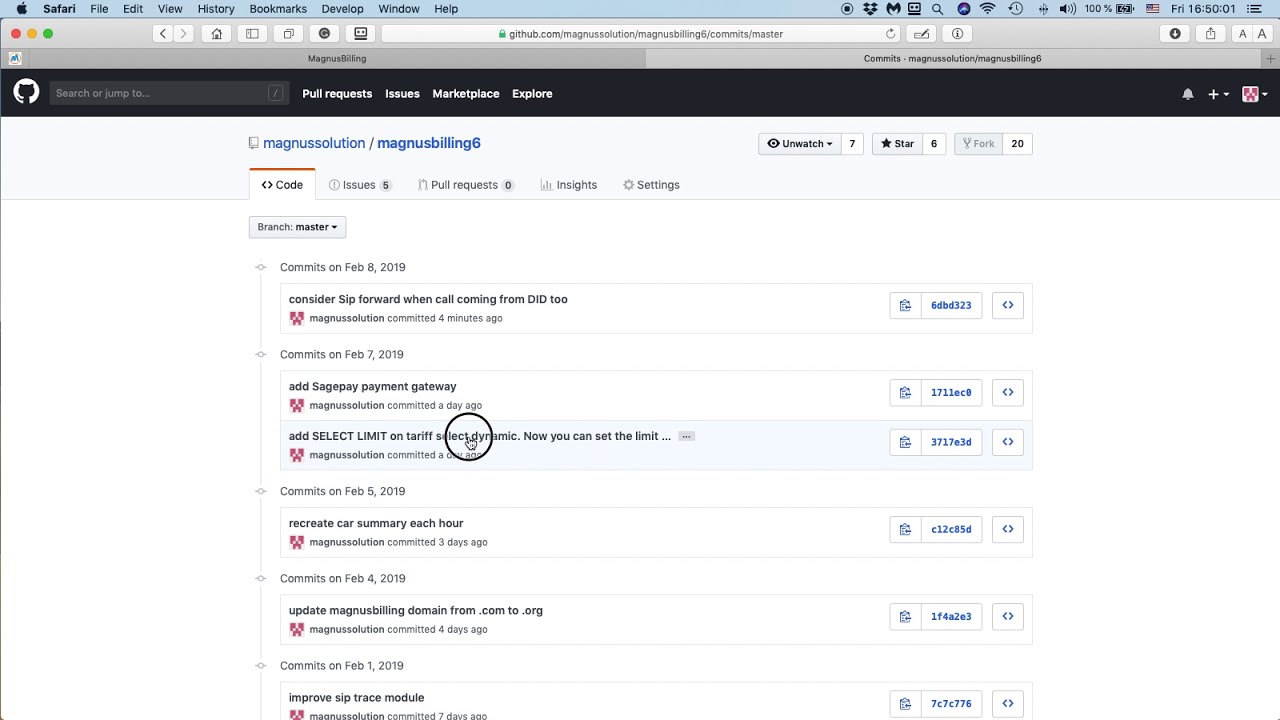This screenshot has width=1280, height=720.
Task: Open commit hash c12c85d
Action: (x=951, y=529)
